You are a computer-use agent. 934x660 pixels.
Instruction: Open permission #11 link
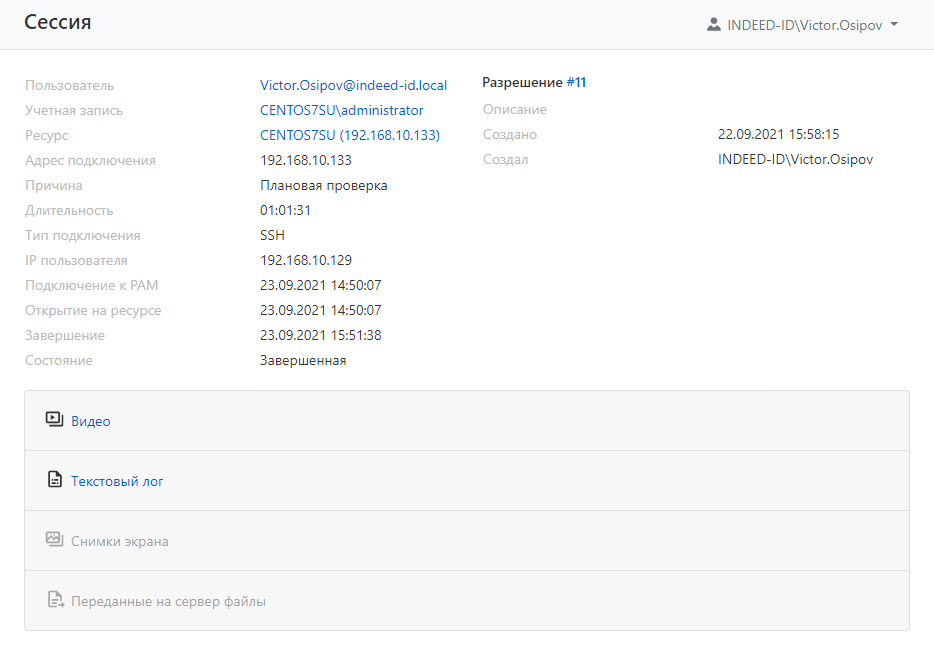576,82
